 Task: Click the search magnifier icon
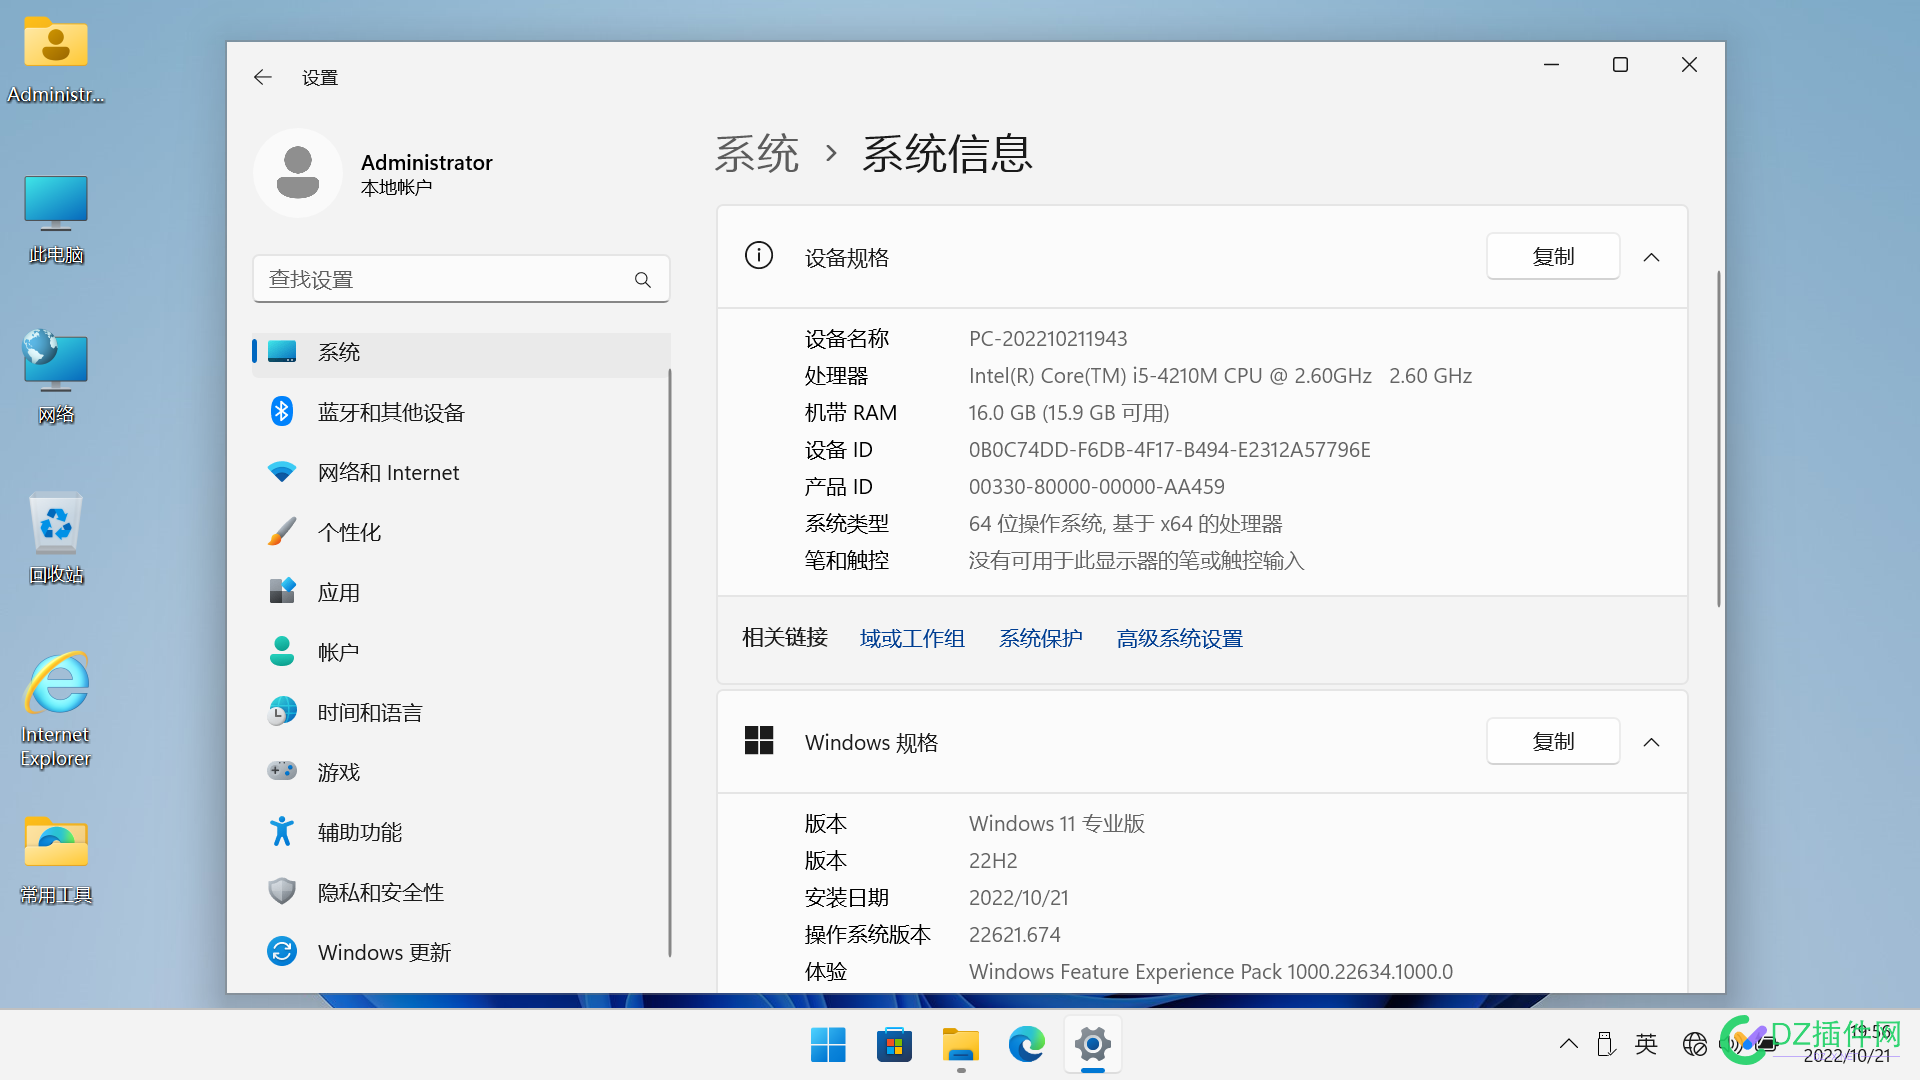tap(643, 280)
